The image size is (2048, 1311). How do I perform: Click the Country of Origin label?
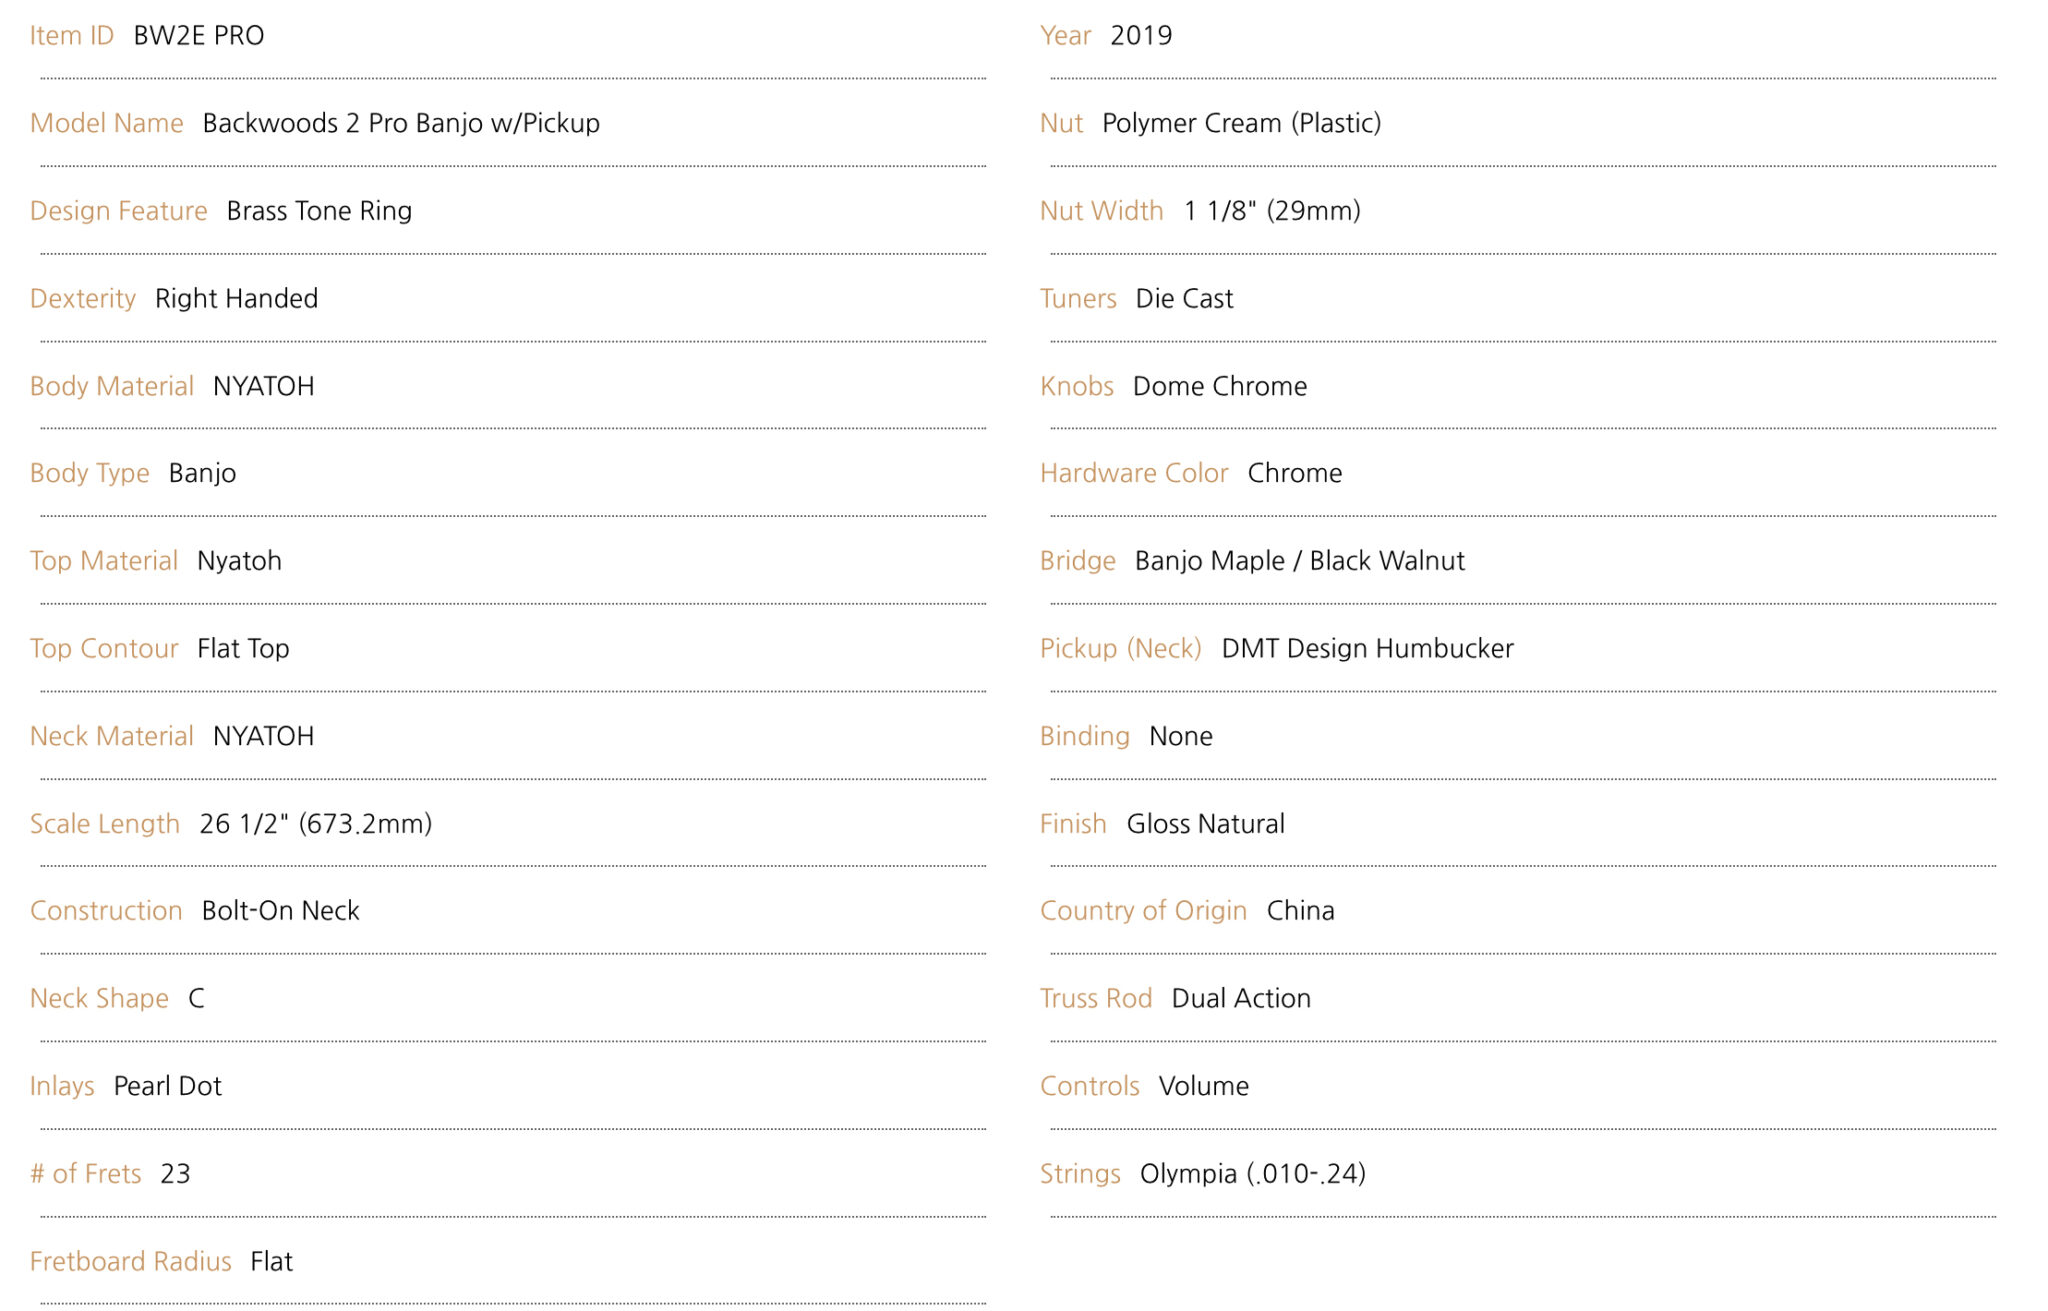click(x=1144, y=911)
